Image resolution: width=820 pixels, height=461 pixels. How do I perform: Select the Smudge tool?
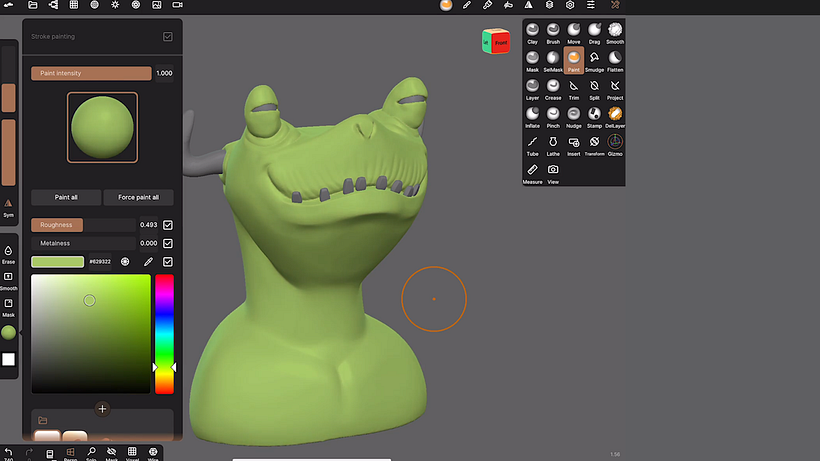click(x=594, y=61)
